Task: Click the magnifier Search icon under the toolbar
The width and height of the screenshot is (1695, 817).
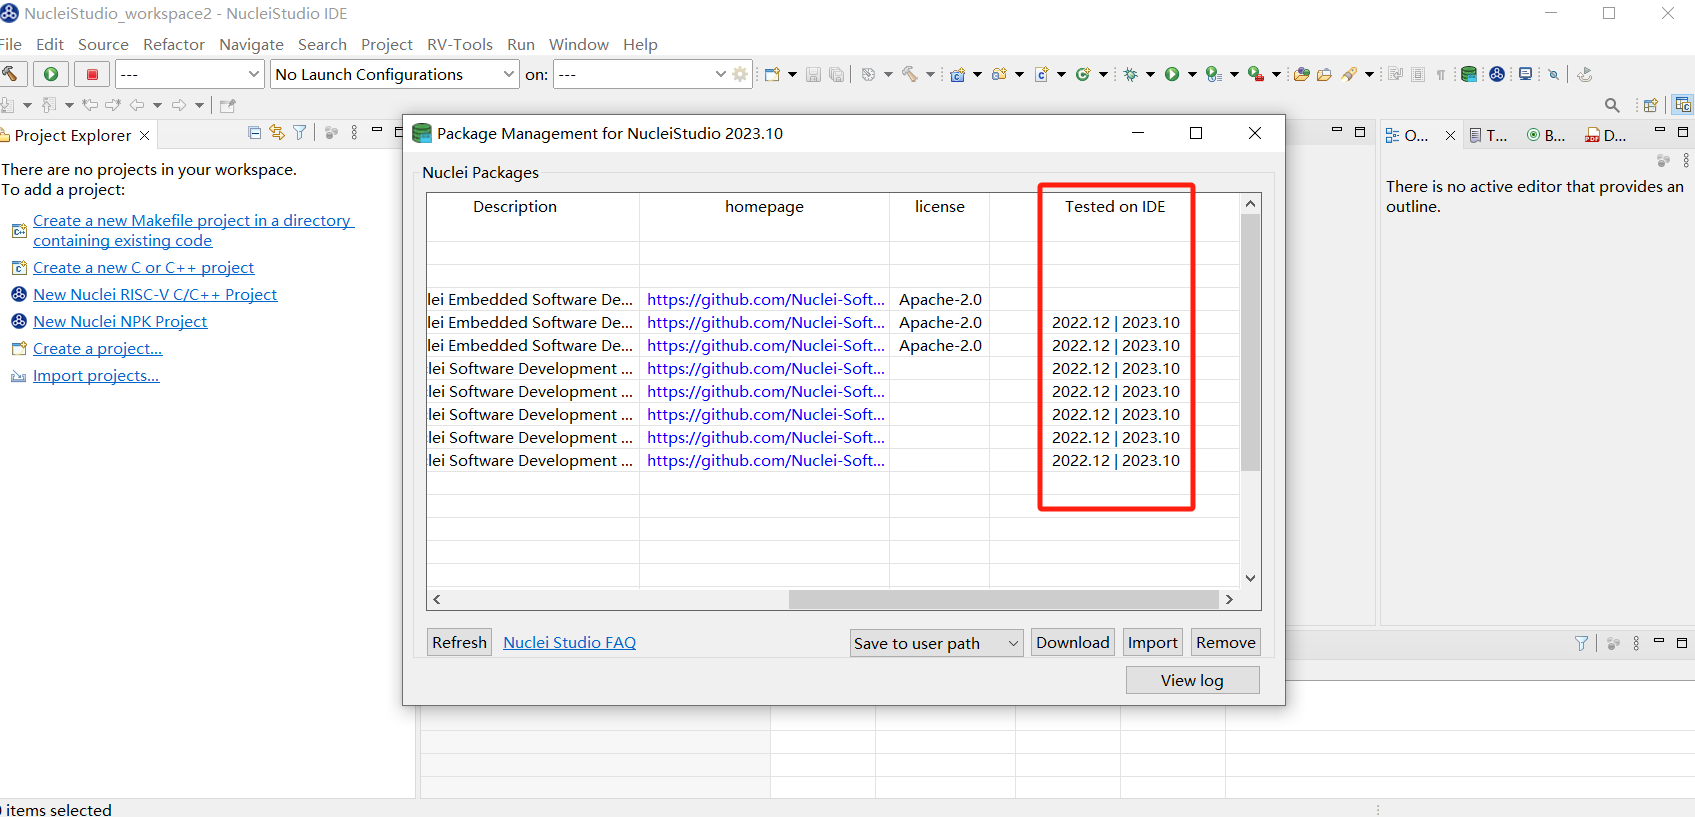Action: 1611,105
